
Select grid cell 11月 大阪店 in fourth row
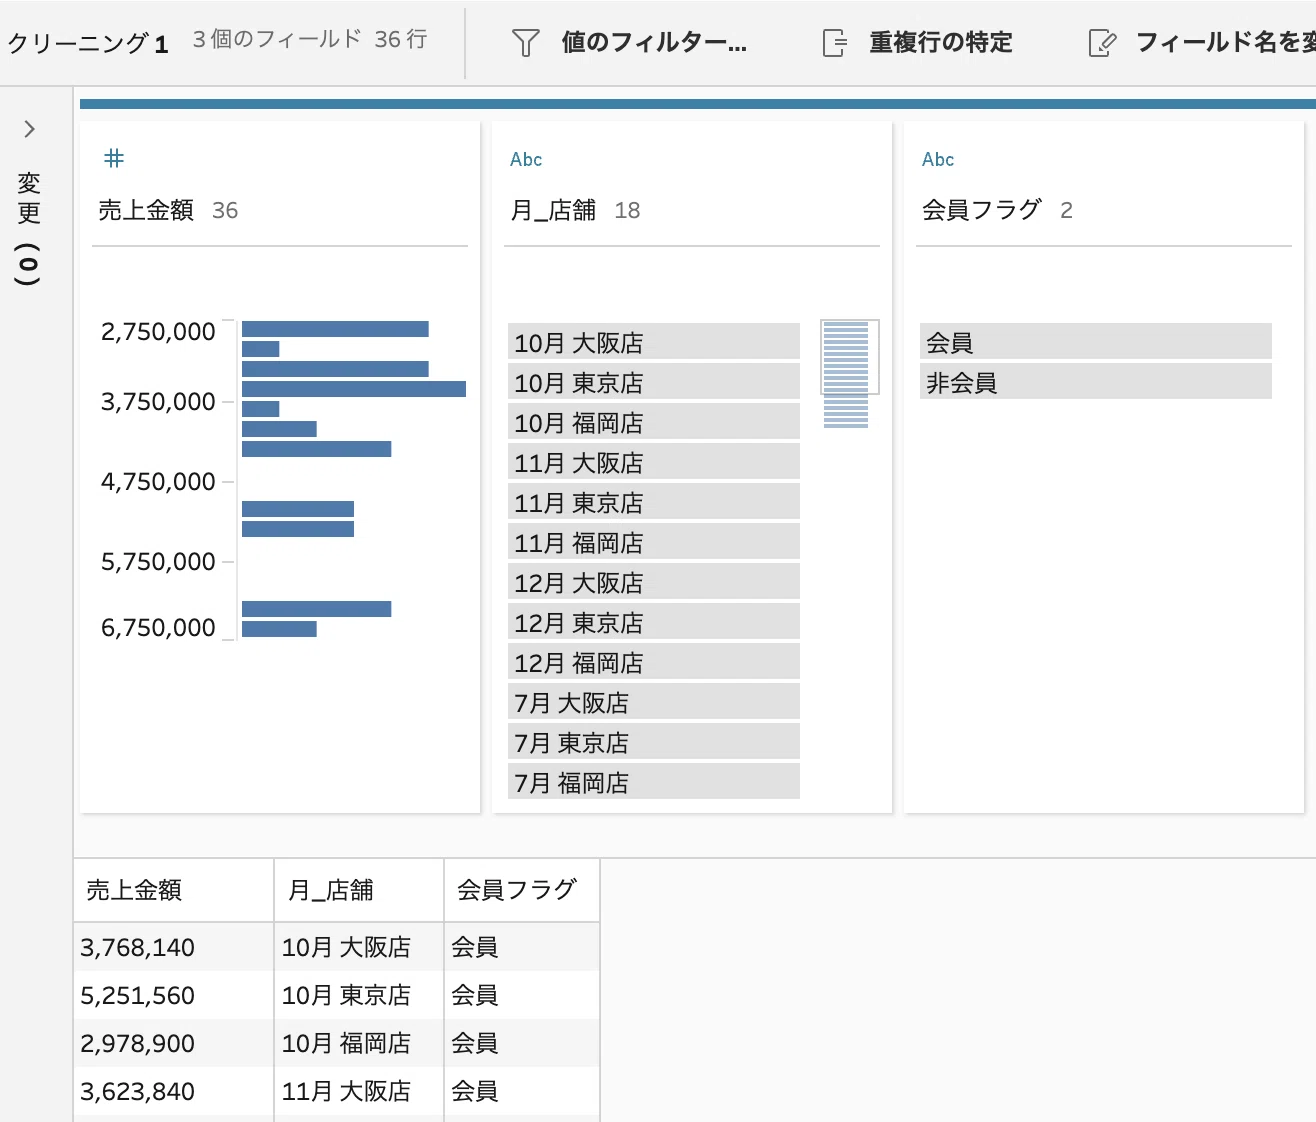359,1091
